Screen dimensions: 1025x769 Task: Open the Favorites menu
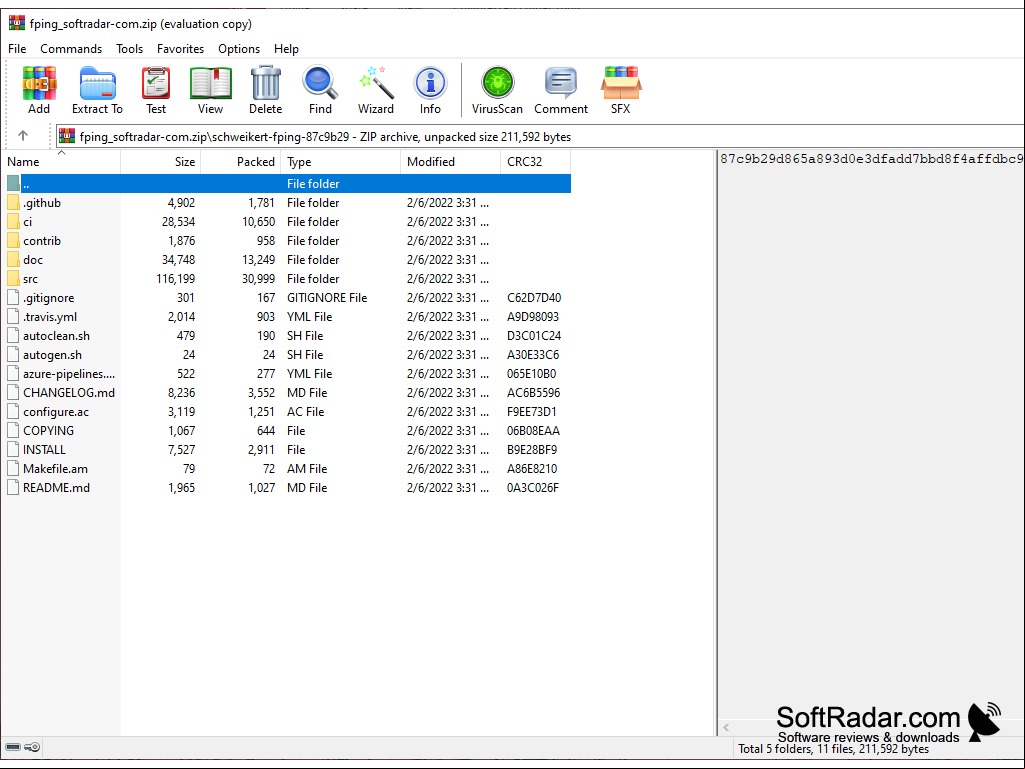coord(180,49)
